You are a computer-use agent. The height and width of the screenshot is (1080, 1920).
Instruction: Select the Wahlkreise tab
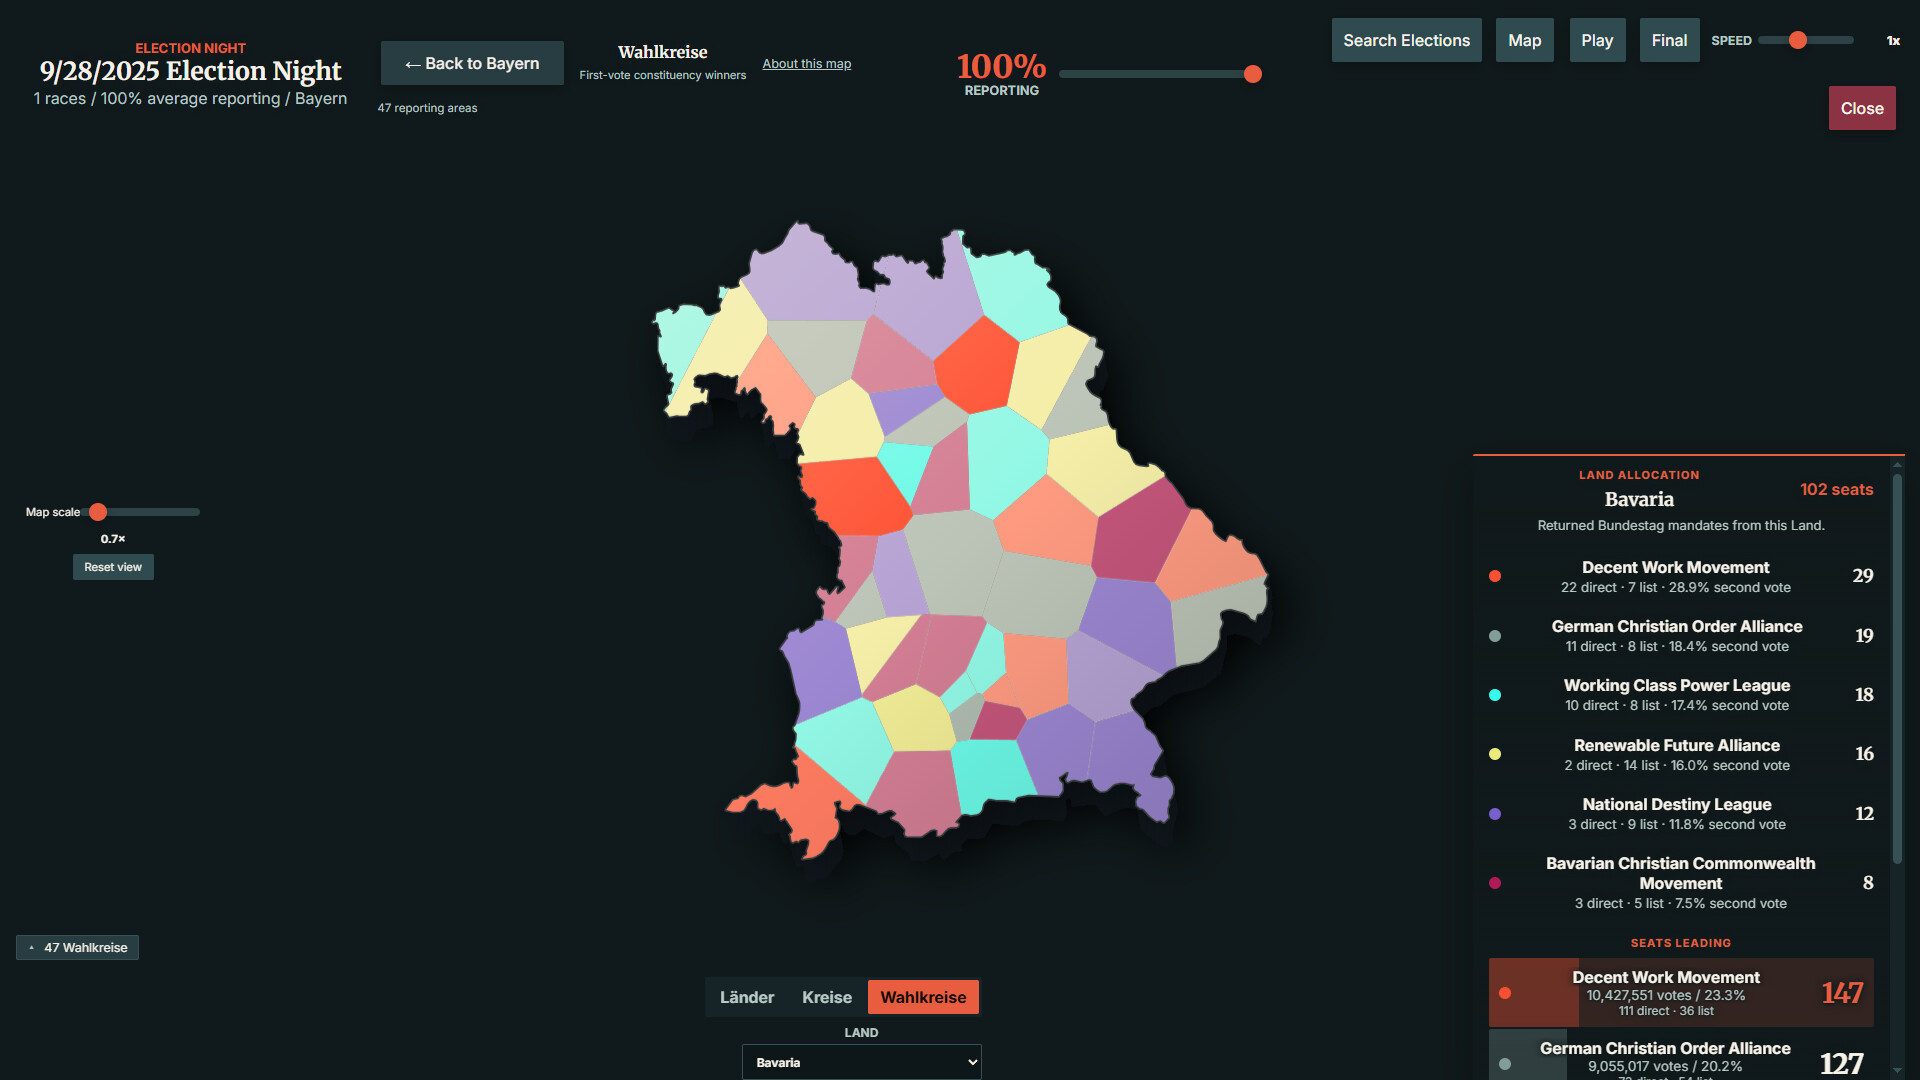923,997
